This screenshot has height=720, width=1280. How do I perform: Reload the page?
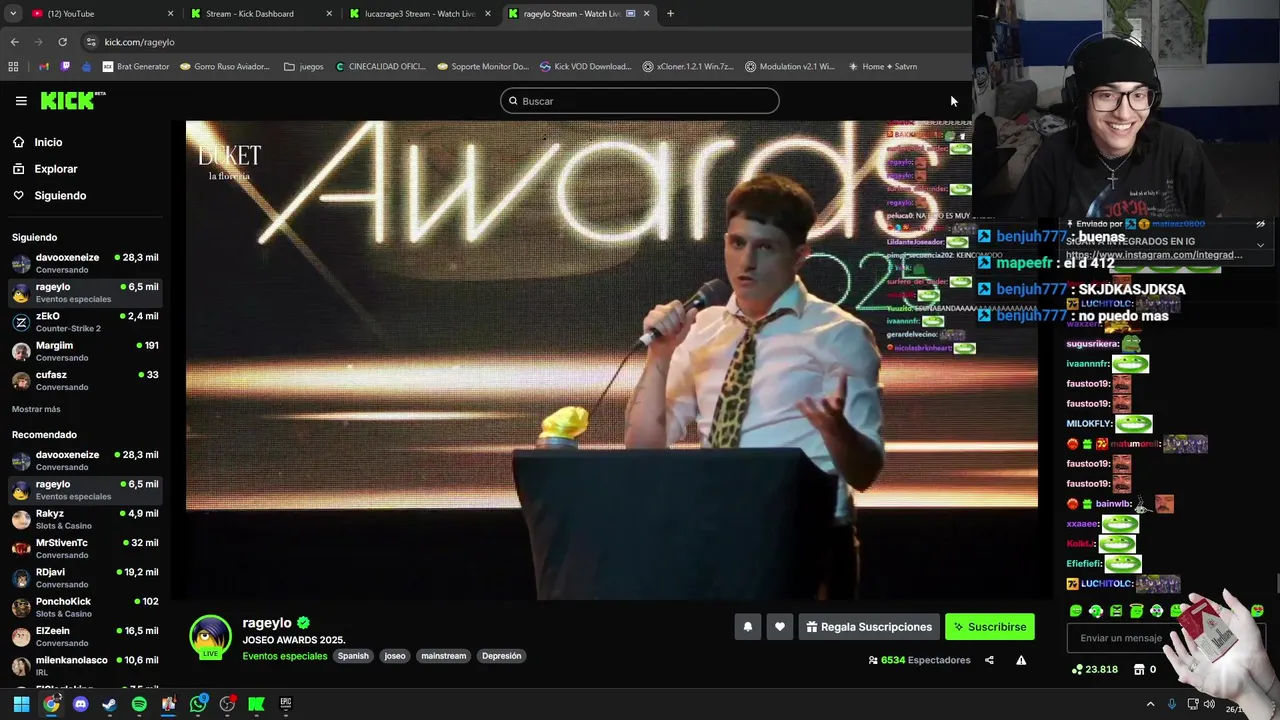(62, 42)
